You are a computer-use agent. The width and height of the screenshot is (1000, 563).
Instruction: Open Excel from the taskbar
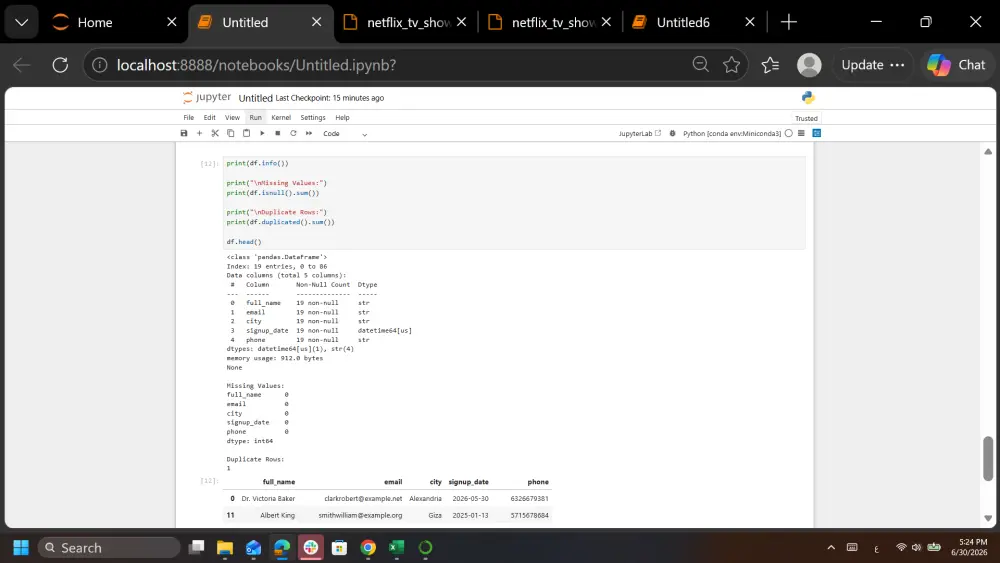tap(397, 548)
